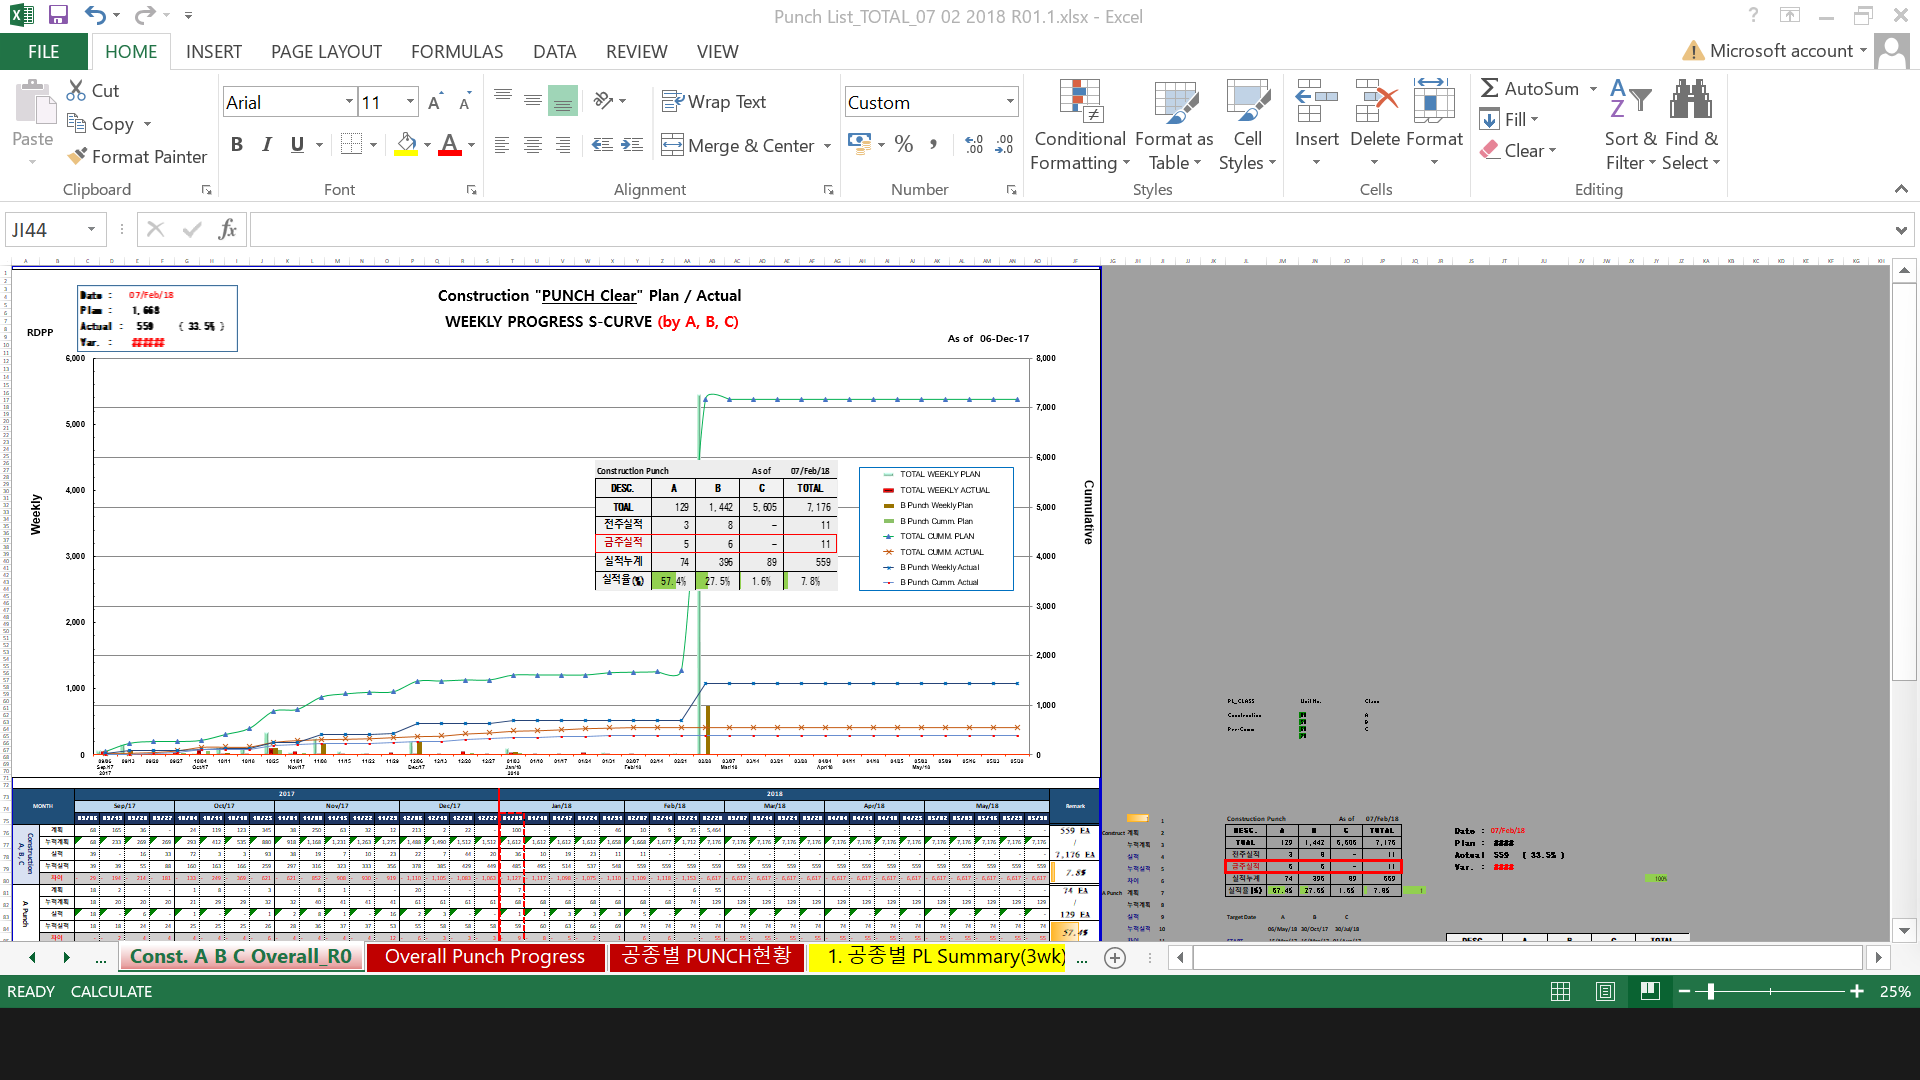
Task: Click the Format Painter brush icon
Action: coord(77,156)
